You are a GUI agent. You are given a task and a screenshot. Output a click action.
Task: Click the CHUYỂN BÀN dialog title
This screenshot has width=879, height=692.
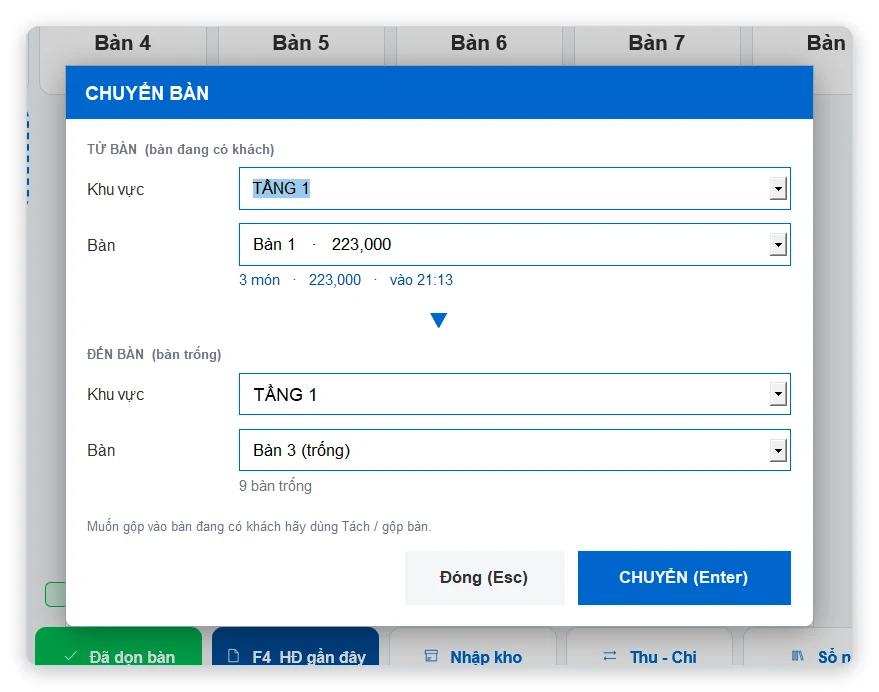pos(147,93)
